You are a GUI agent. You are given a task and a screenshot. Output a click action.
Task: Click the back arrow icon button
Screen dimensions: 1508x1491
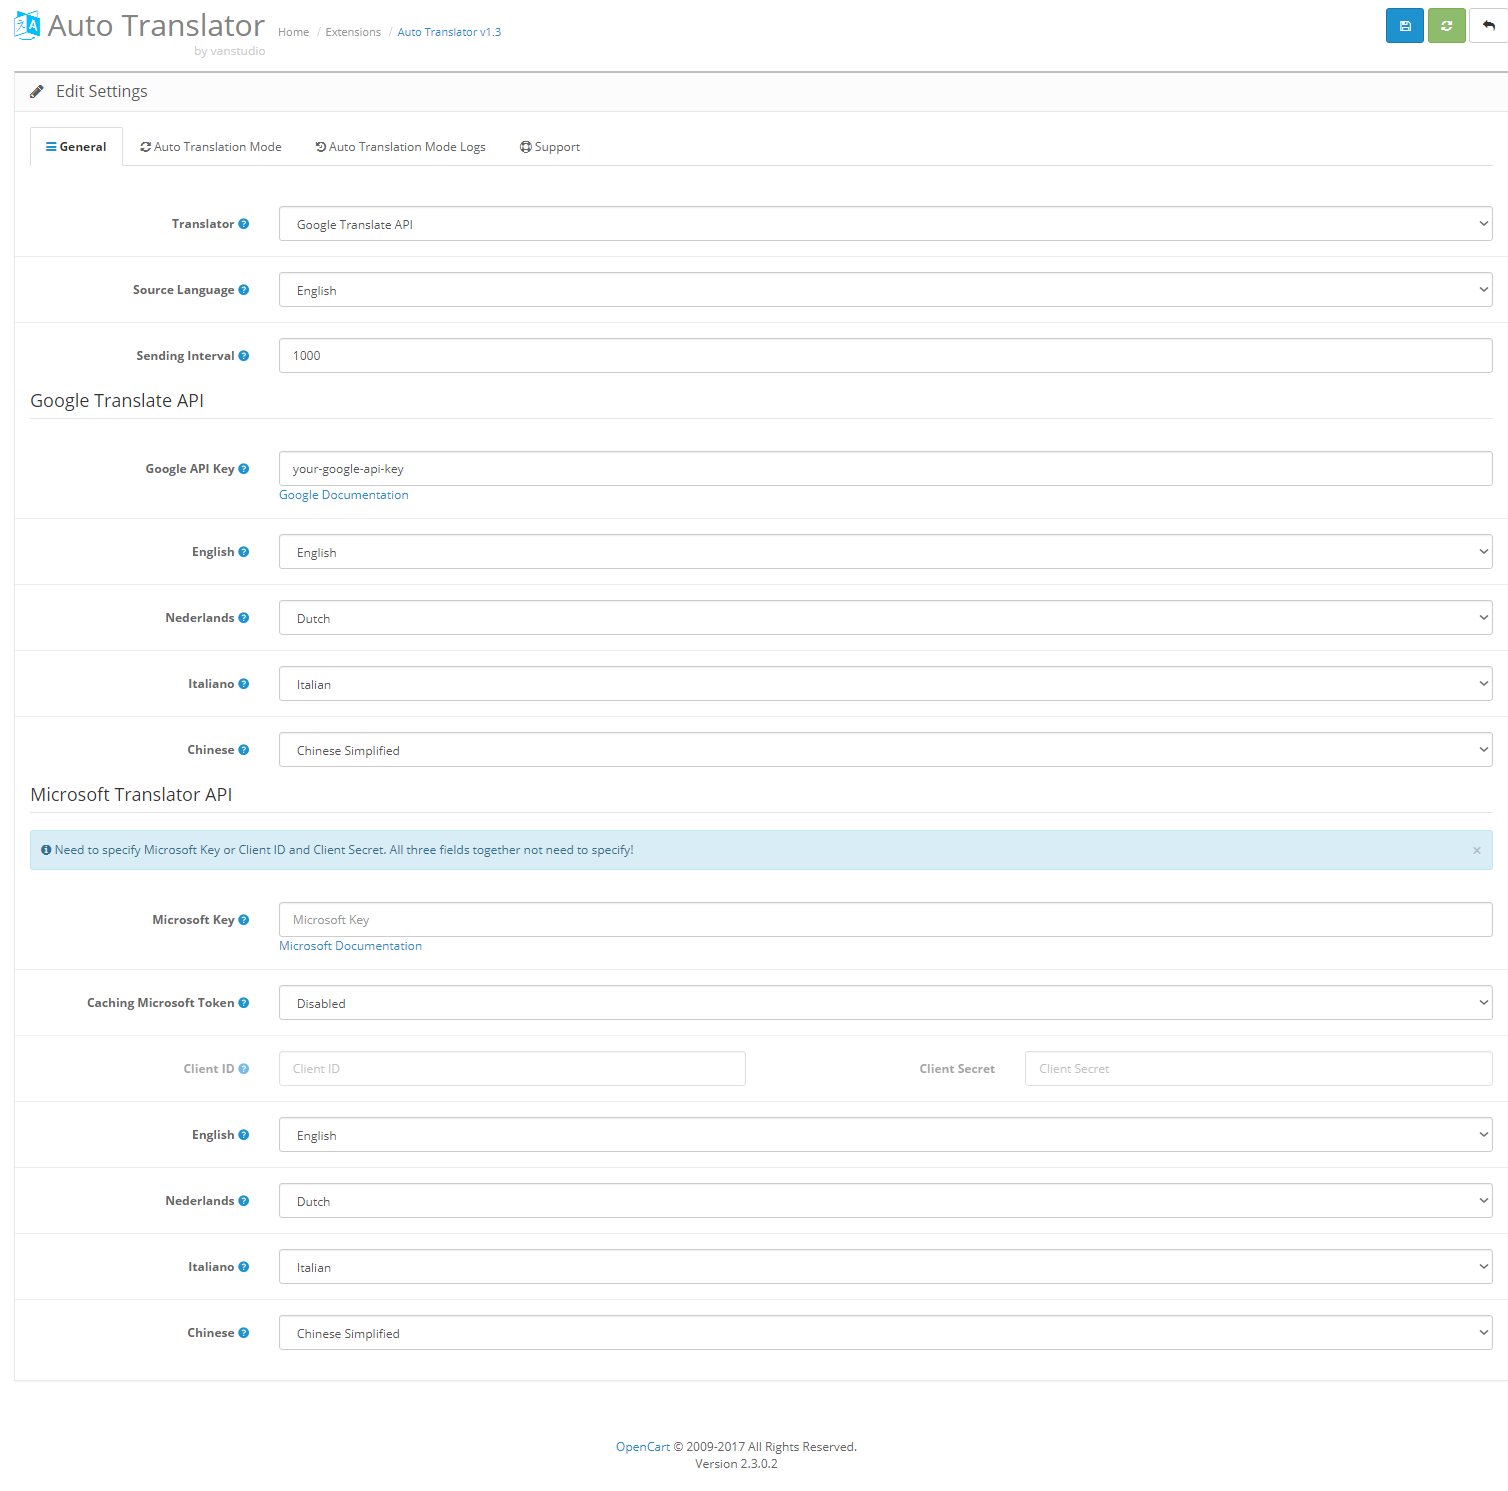pos(1488,26)
